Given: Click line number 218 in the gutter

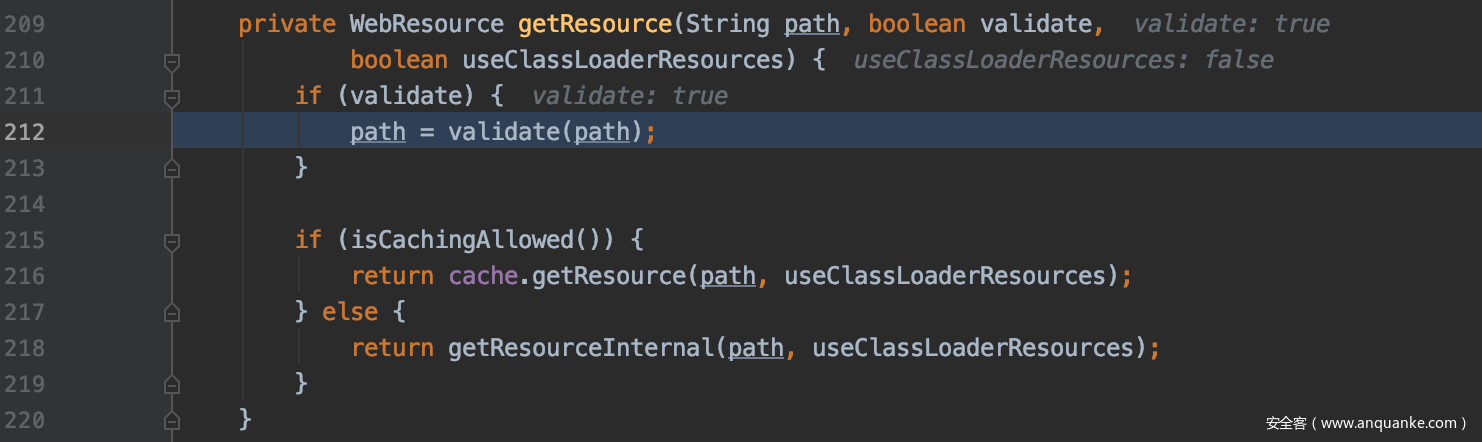Looking at the screenshot, I should point(24,349).
